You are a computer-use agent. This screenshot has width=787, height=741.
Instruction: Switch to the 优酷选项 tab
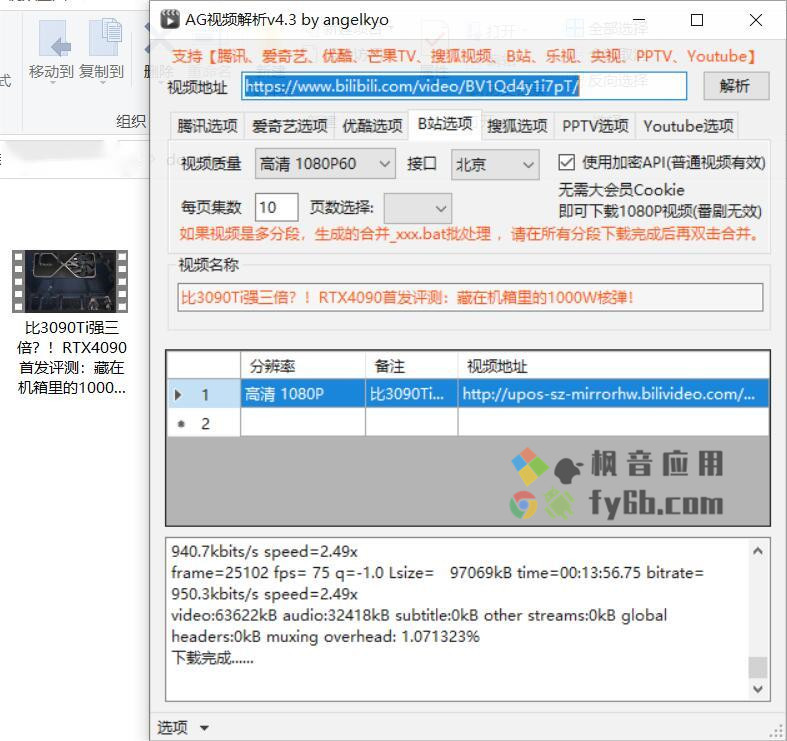point(372,126)
